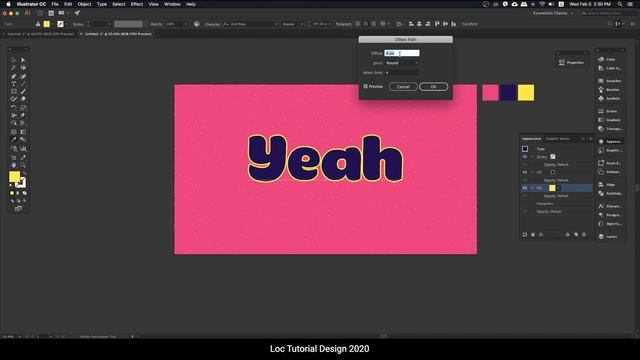Open the Effect menu
The width and height of the screenshot is (640, 360).
(x=136, y=4)
